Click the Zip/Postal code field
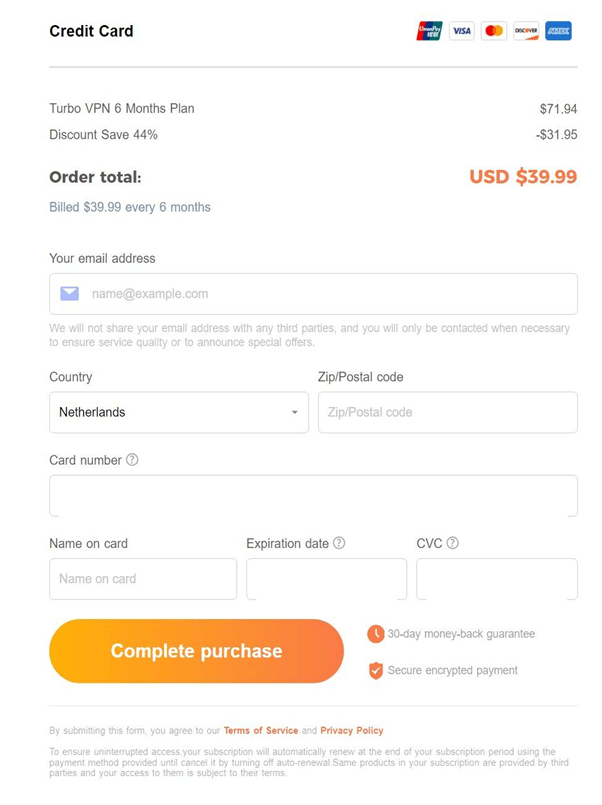 pyautogui.click(x=447, y=412)
